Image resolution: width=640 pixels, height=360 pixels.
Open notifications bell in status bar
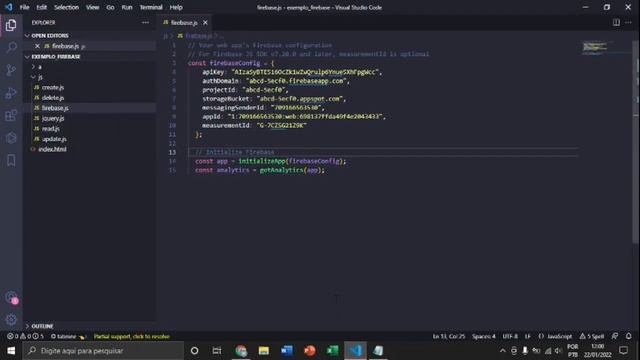point(629,336)
